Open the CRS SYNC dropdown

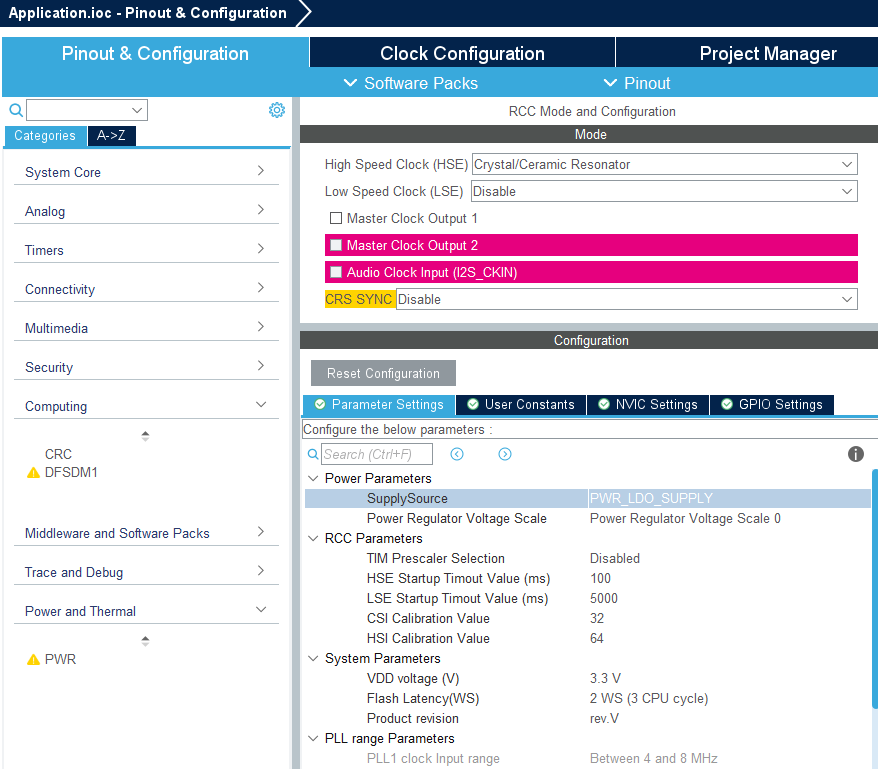click(627, 299)
